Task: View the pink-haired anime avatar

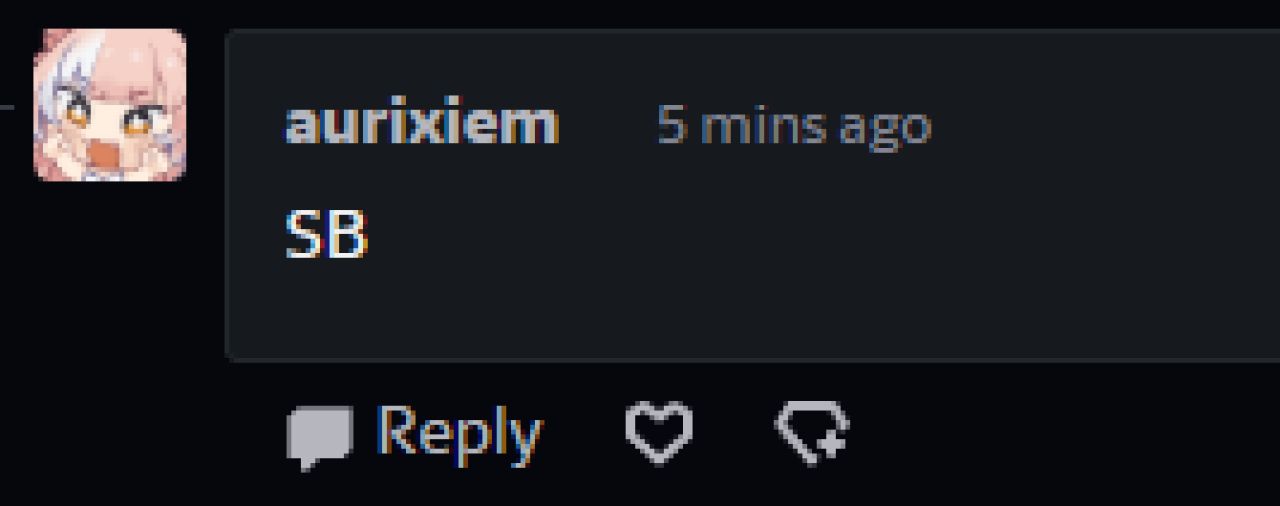Action: (110, 105)
